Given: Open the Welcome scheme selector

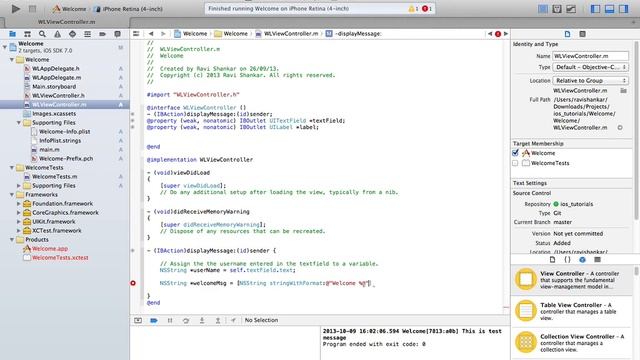Looking at the screenshot, I should [69, 9].
